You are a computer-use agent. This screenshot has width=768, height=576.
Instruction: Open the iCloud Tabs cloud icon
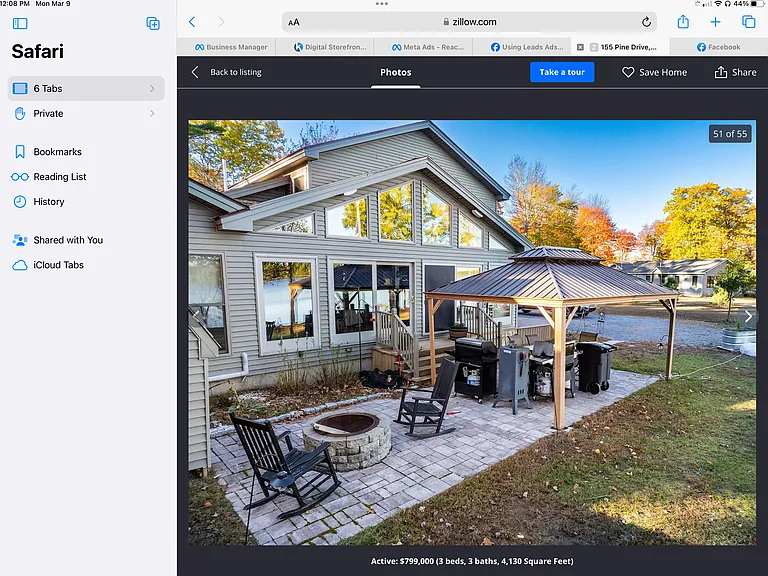pos(20,265)
